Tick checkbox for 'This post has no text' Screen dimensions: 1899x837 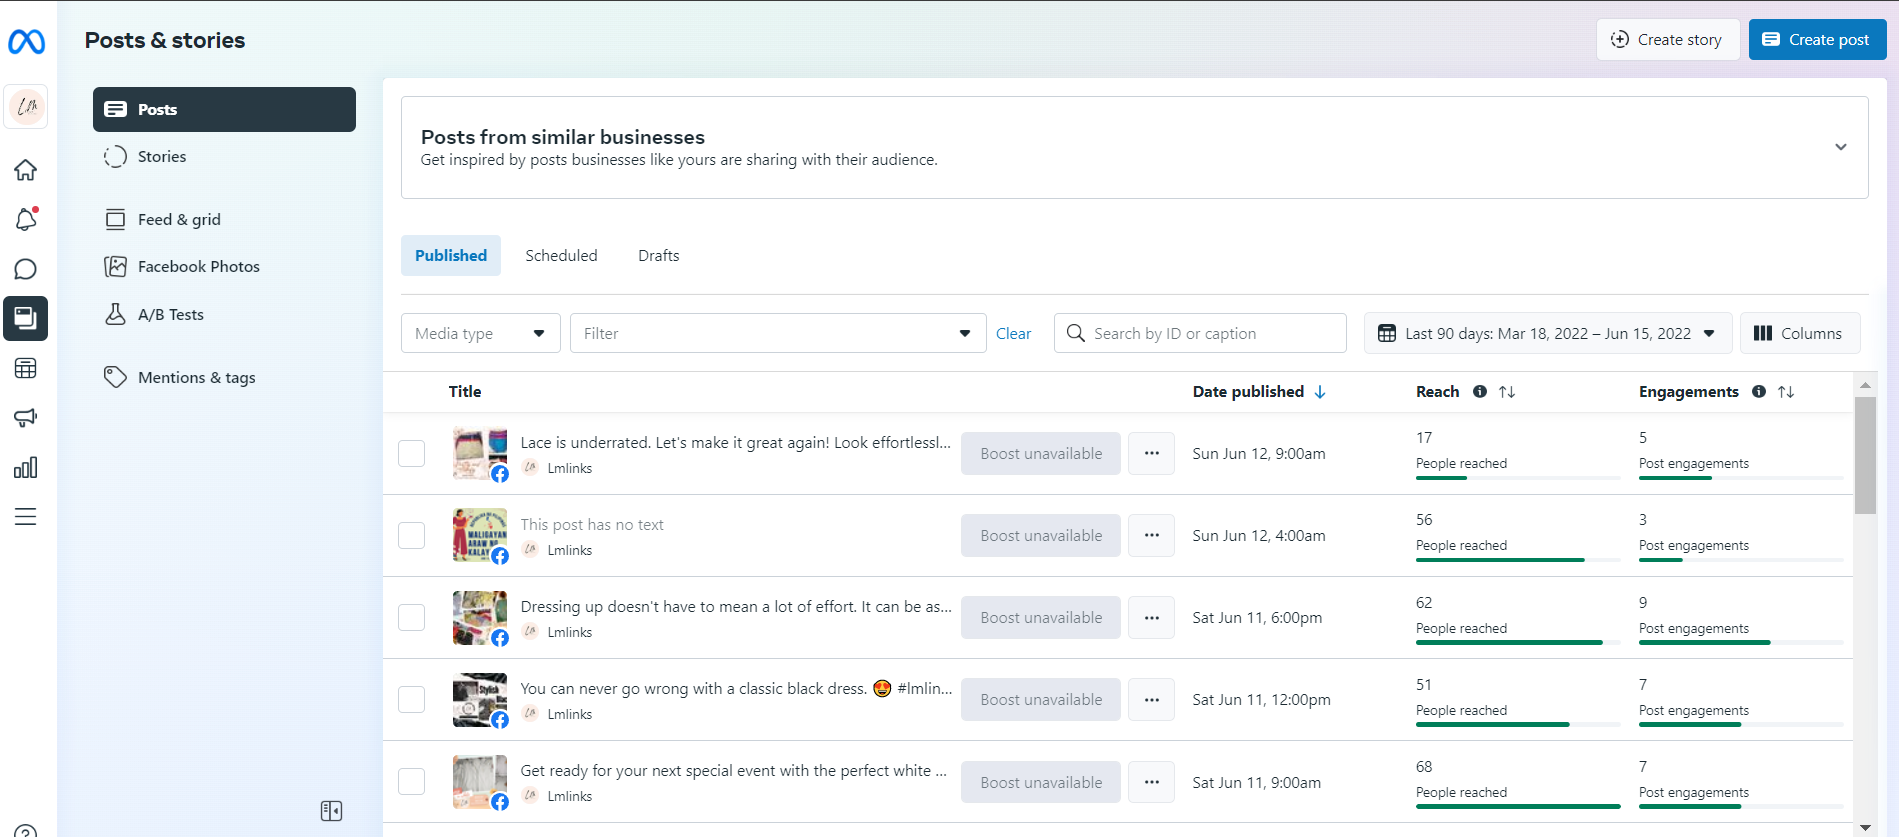tap(412, 536)
